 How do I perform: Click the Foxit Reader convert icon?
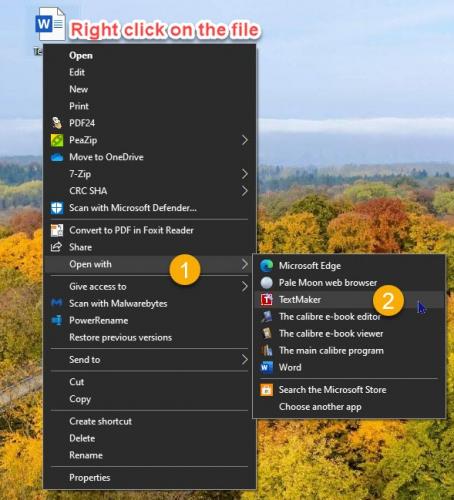[57, 230]
